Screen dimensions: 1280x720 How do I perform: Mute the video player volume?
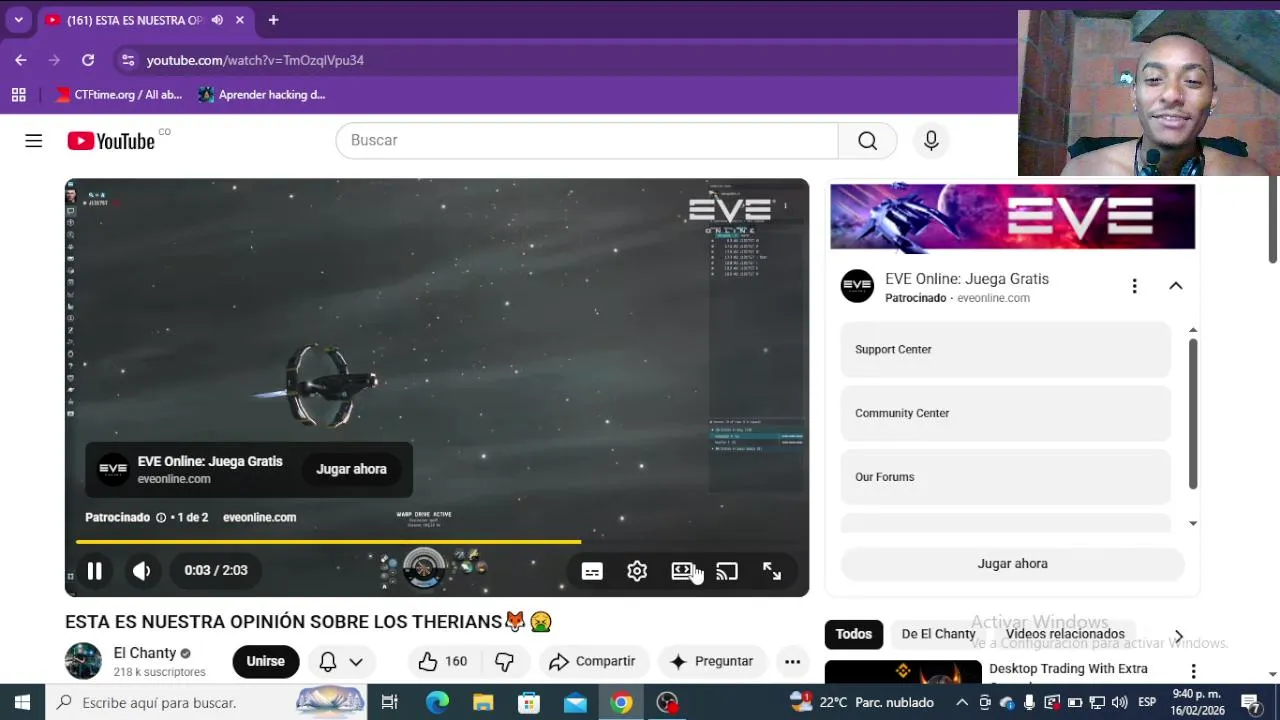tap(142, 571)
